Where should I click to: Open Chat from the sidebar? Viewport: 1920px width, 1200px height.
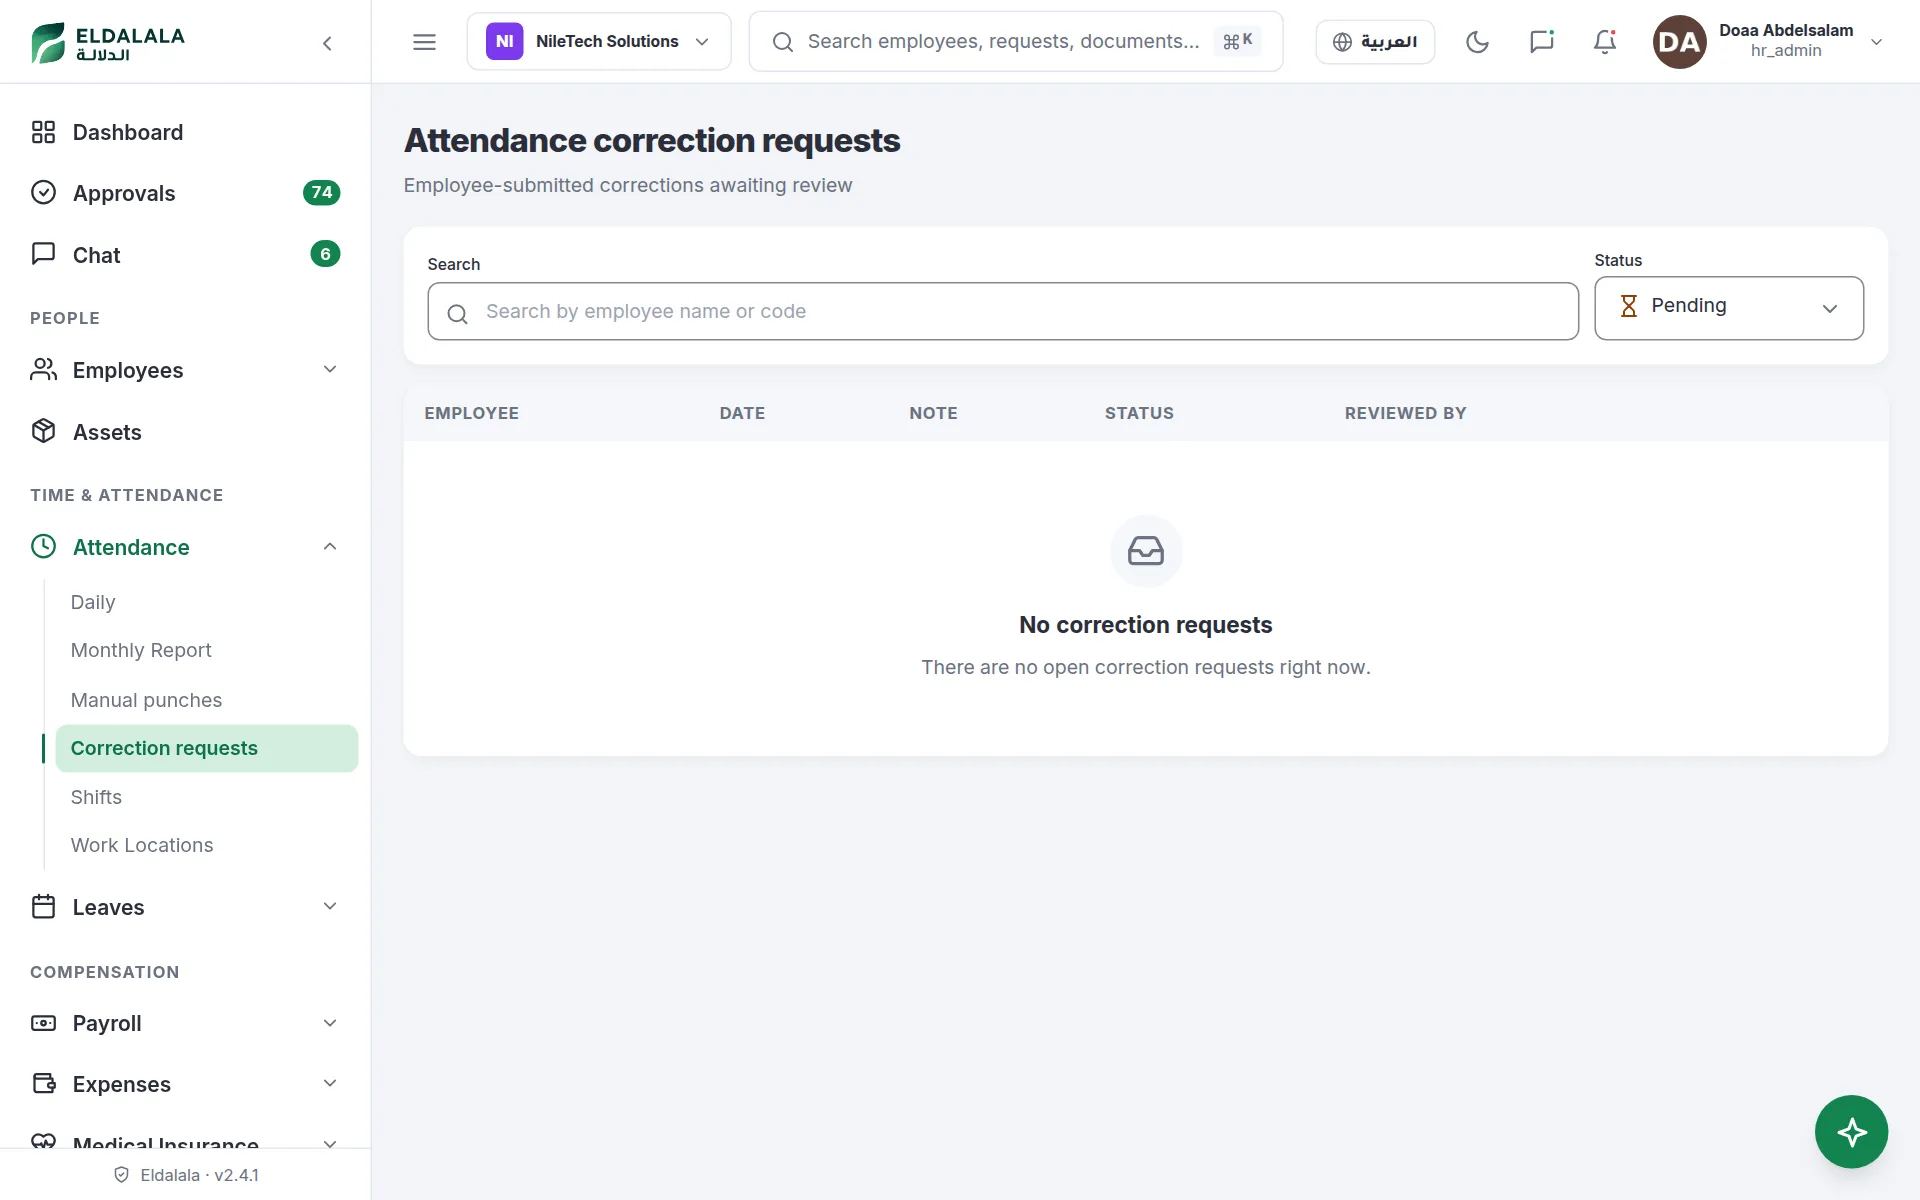tap(185, 255)
